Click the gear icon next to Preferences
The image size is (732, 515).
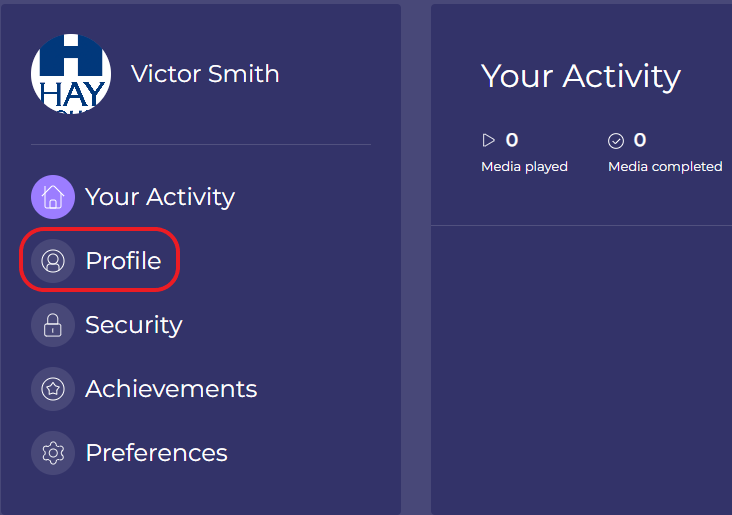[x=53, y=453]
